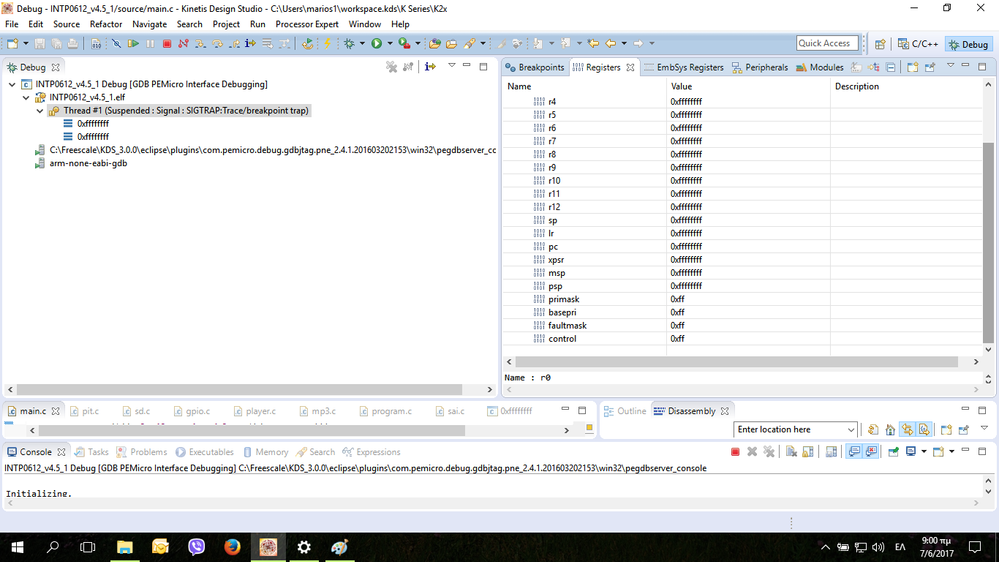Open File Explorer from the taskbar

click(x=125, y=547)
